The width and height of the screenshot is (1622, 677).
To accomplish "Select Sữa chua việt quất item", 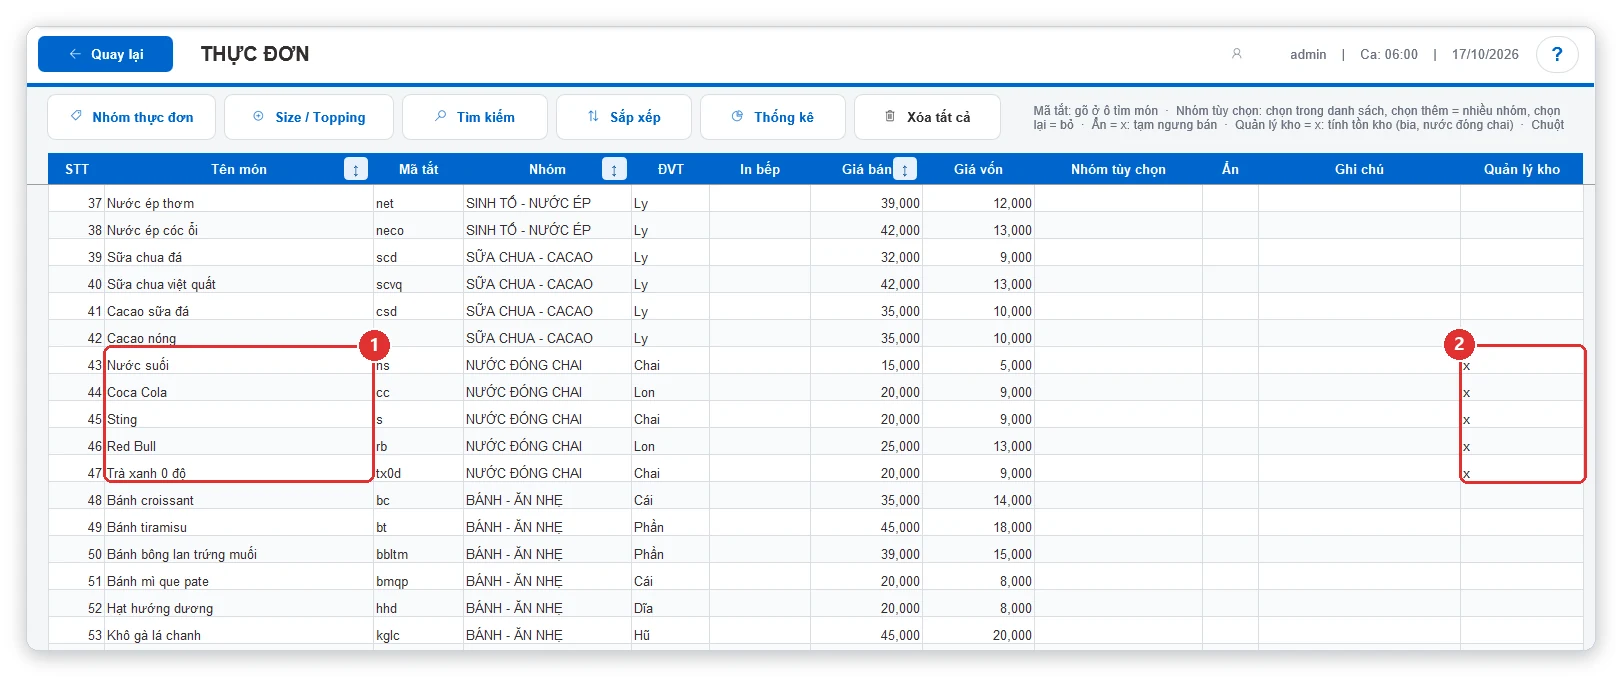I will [x=162, y=284].
